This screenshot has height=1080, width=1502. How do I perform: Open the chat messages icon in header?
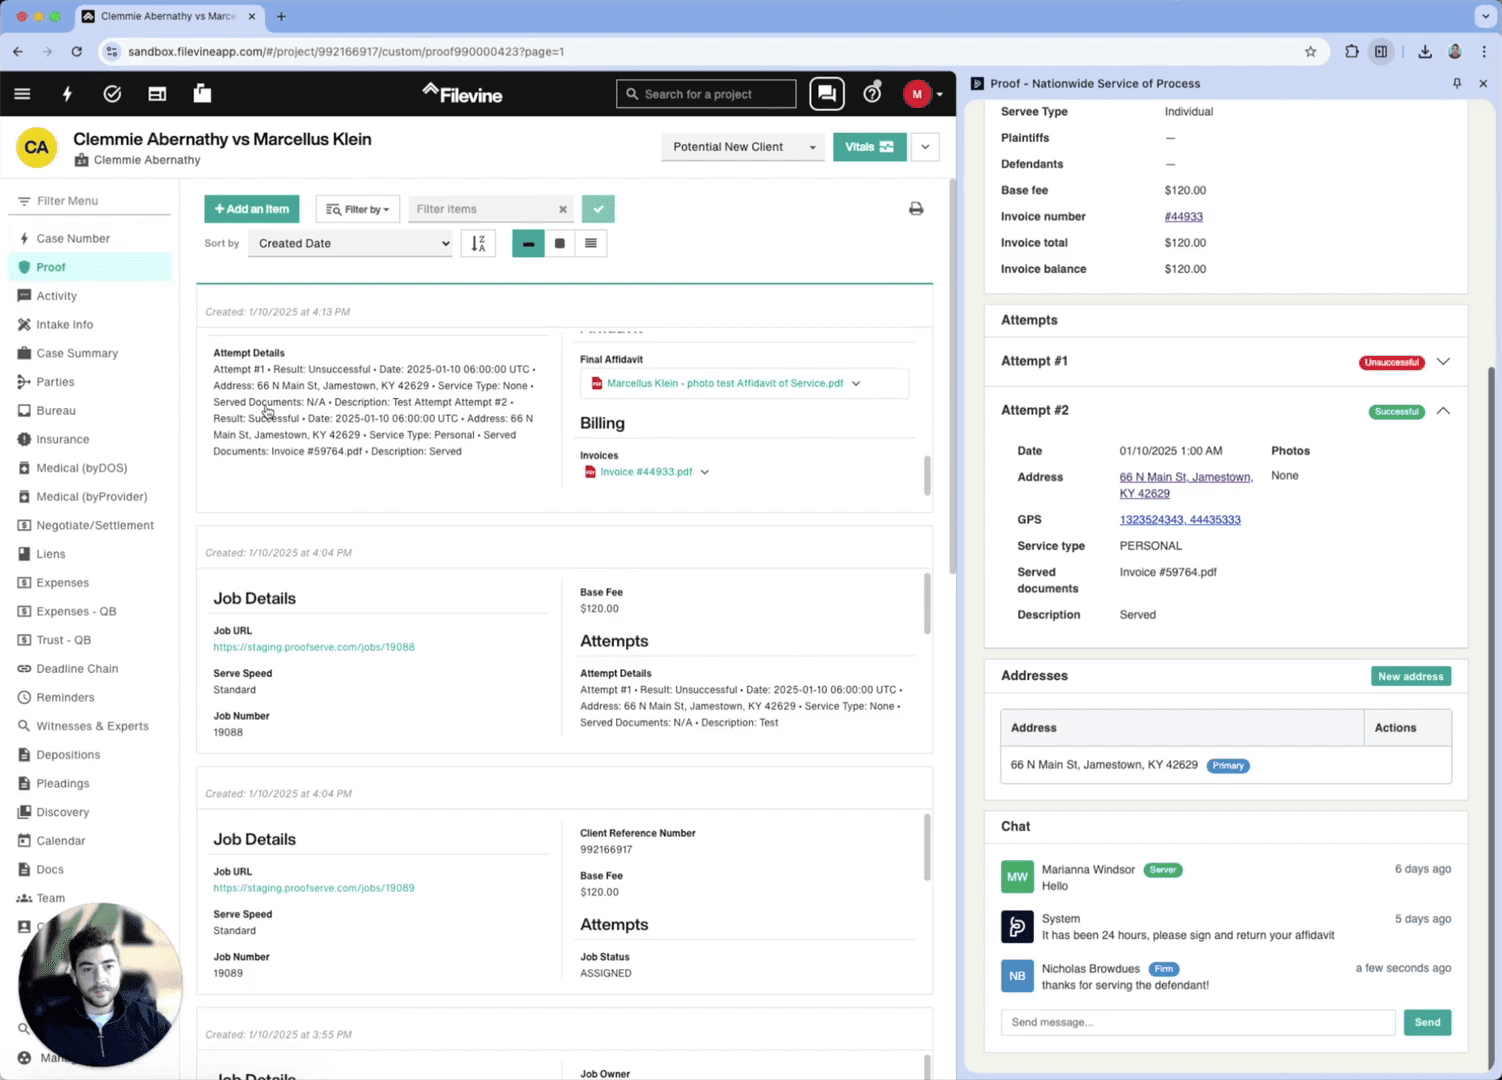(x=826, y=94)
